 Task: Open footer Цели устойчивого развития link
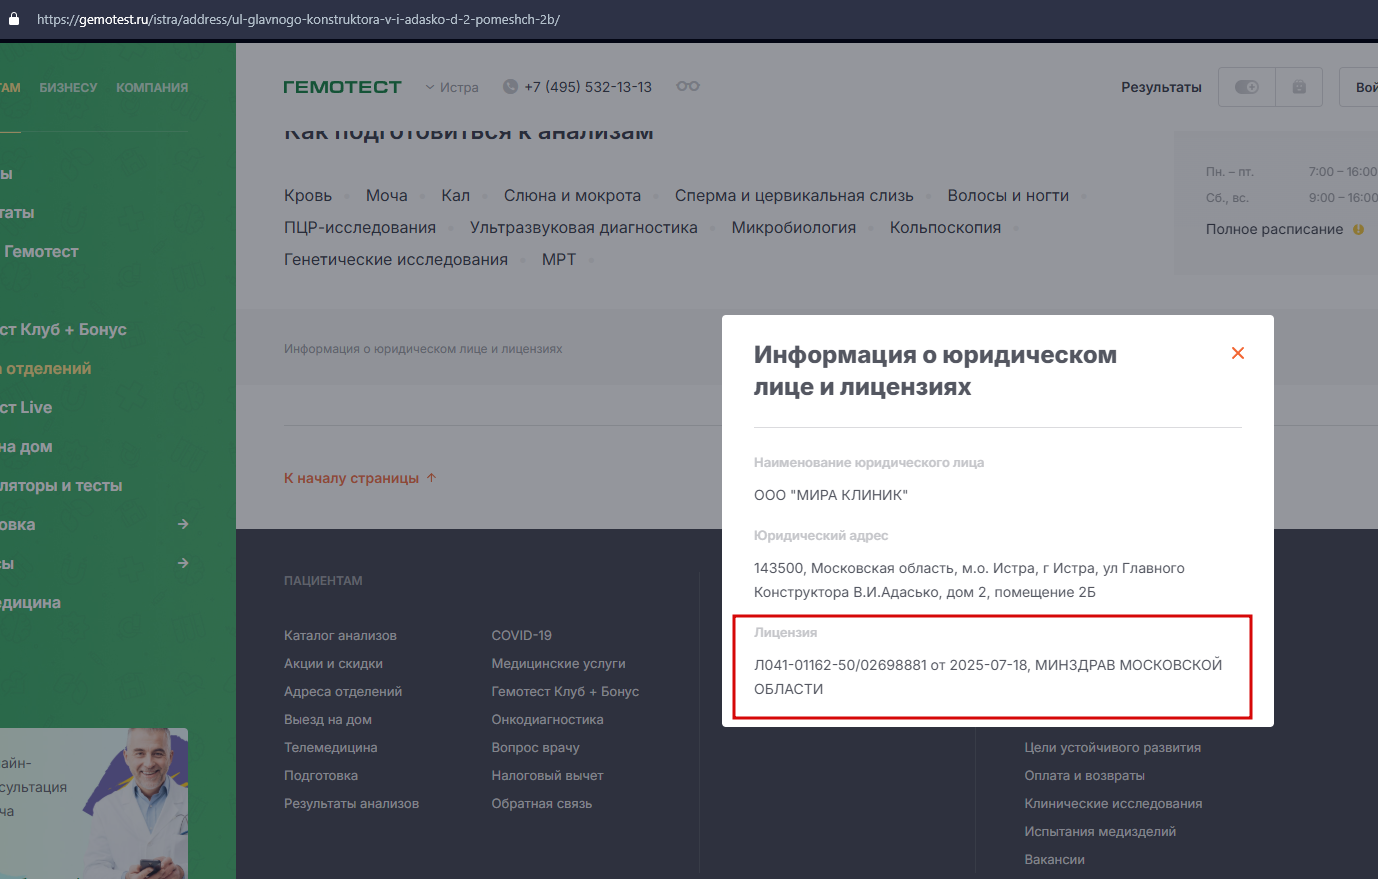coord(1112,747)
